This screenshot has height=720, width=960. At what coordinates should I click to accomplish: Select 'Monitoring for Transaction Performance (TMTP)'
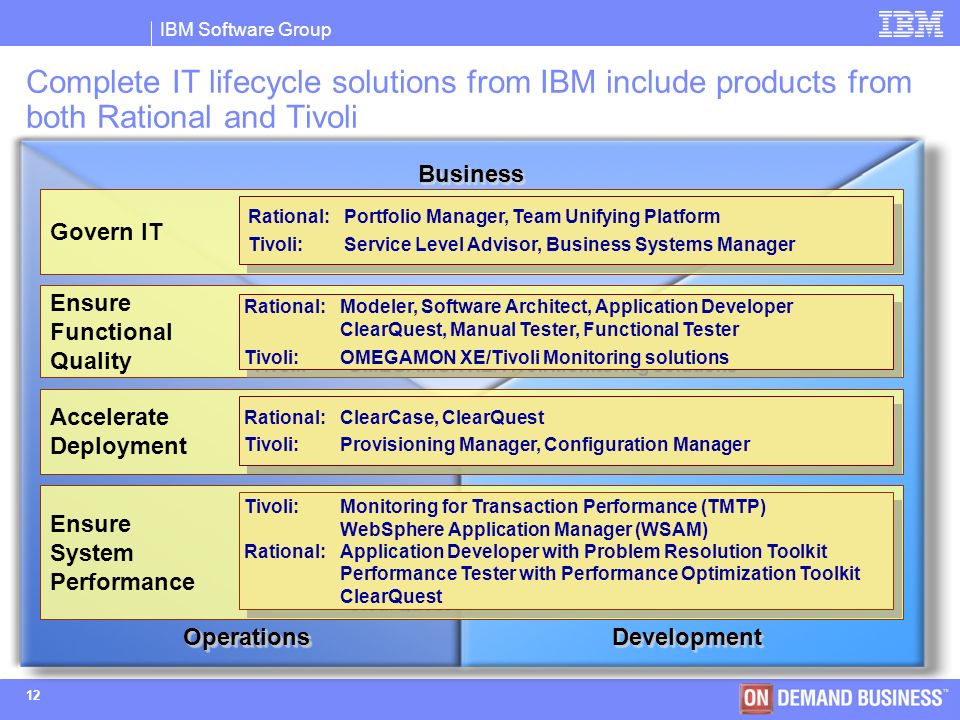(x=552, y=506)
